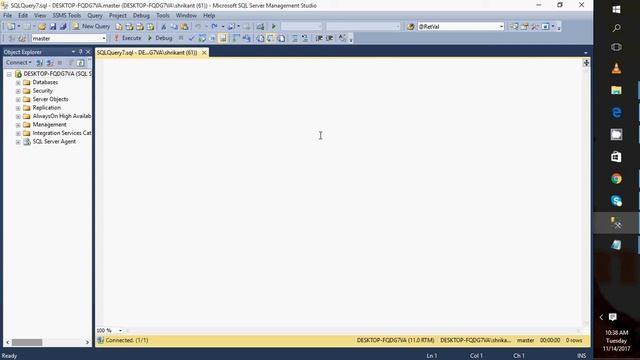Viewport: 640px width, 360px height.
Task: Open the Tools menu
Action: (162, 16)
